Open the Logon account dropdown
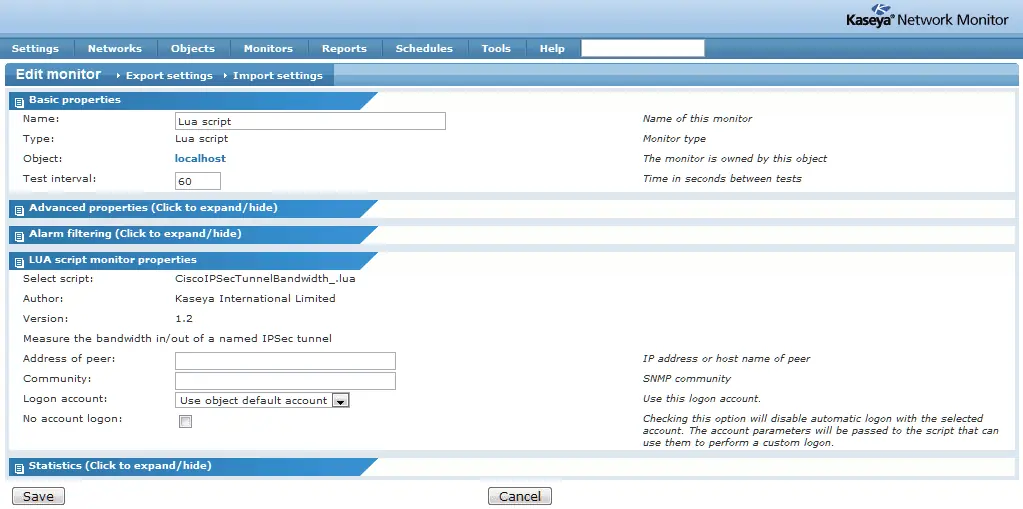This screenshot has width=1023, height=509. point(262,400)
